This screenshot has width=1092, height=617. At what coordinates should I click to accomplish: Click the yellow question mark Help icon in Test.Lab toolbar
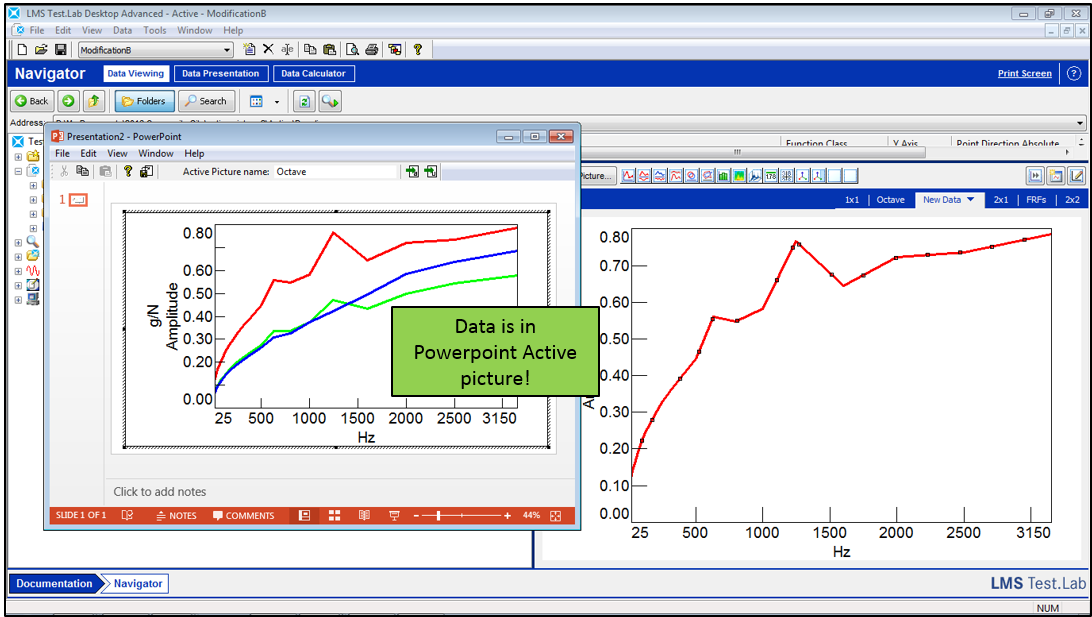tap(418, 49)
